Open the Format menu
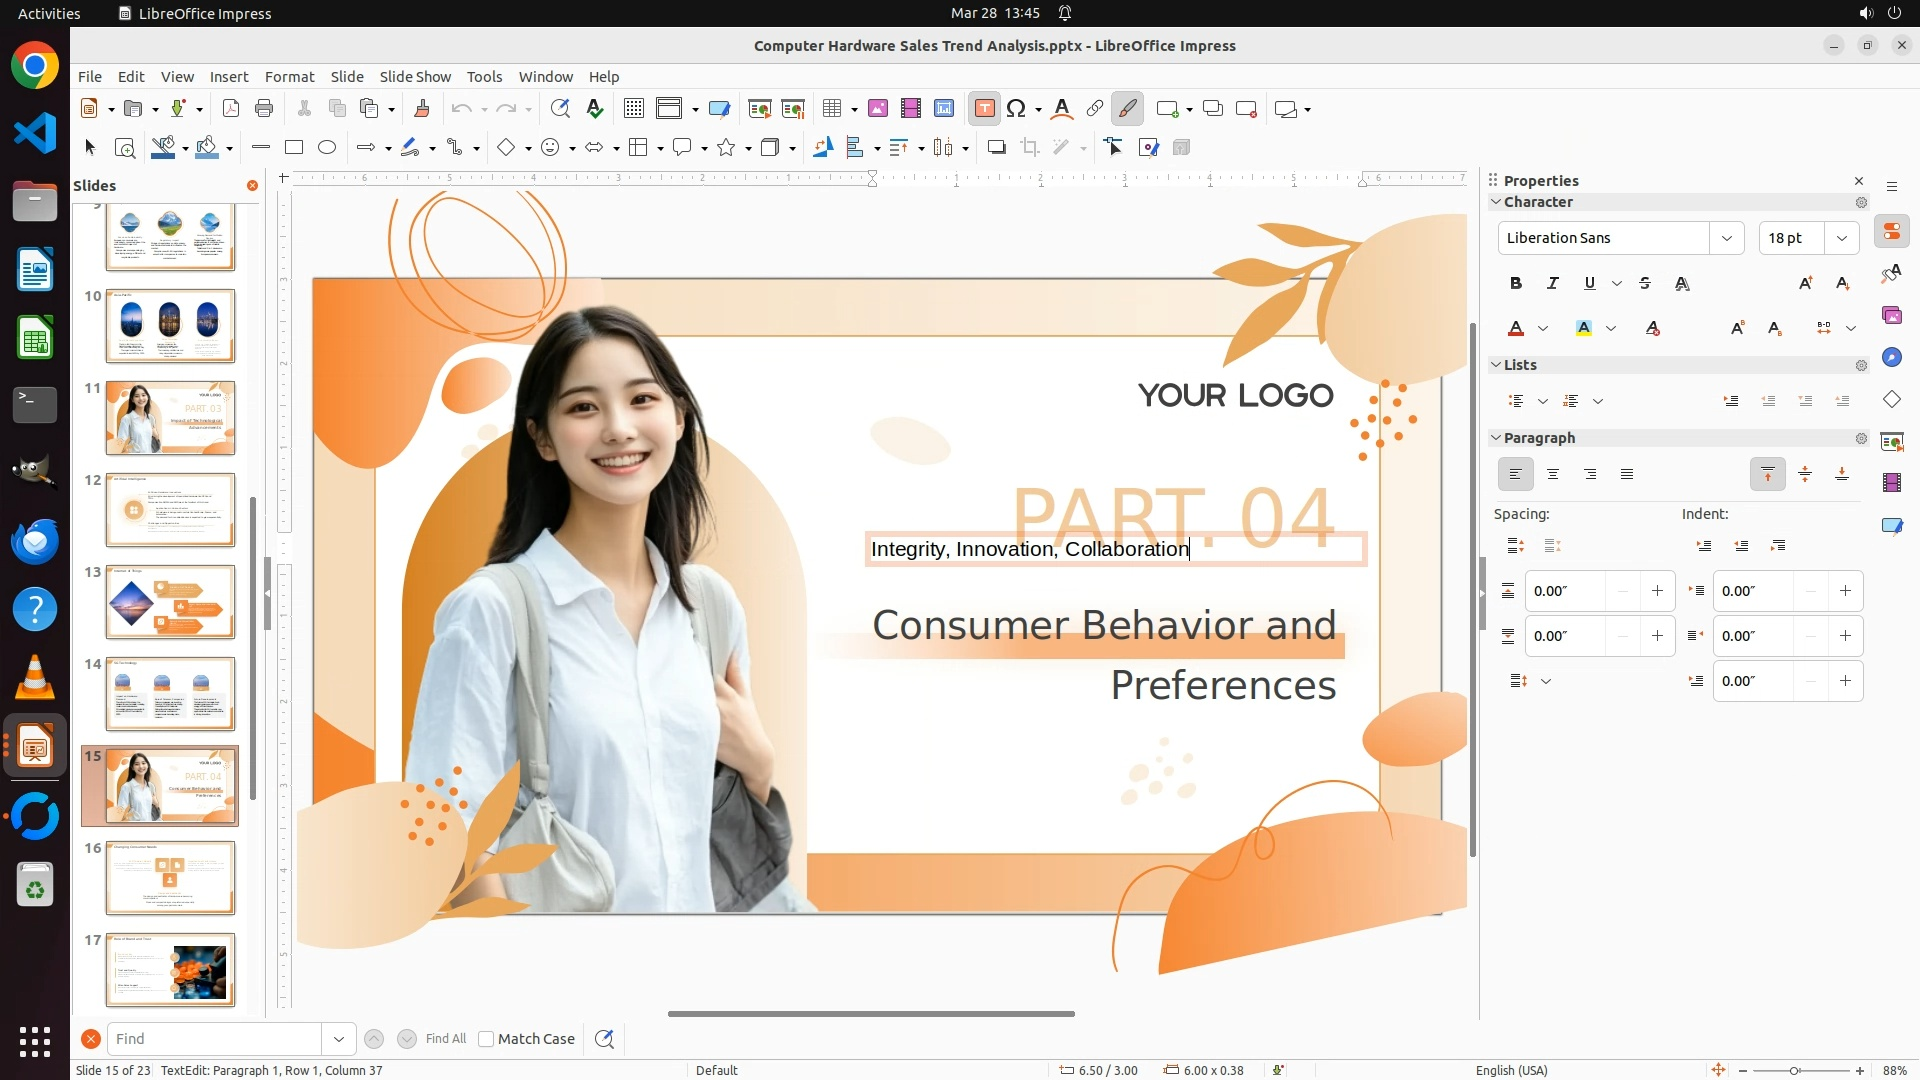 pyautogui.click(x=289, y=77)
